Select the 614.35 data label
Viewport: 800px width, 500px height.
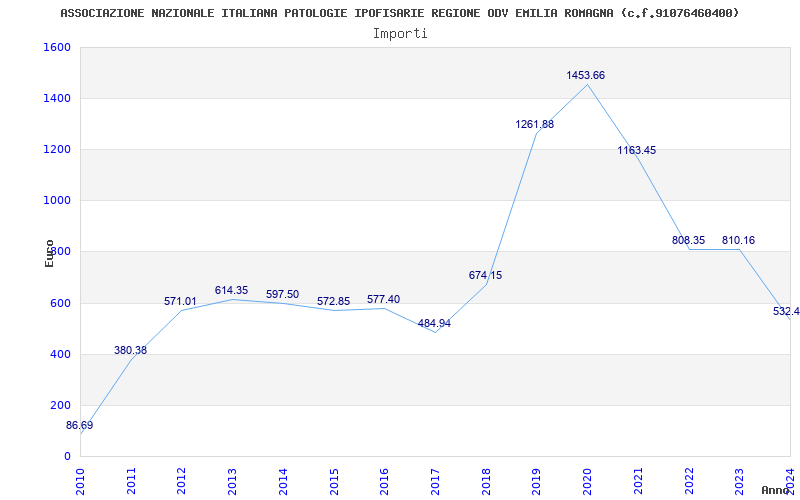click(231, 290)
